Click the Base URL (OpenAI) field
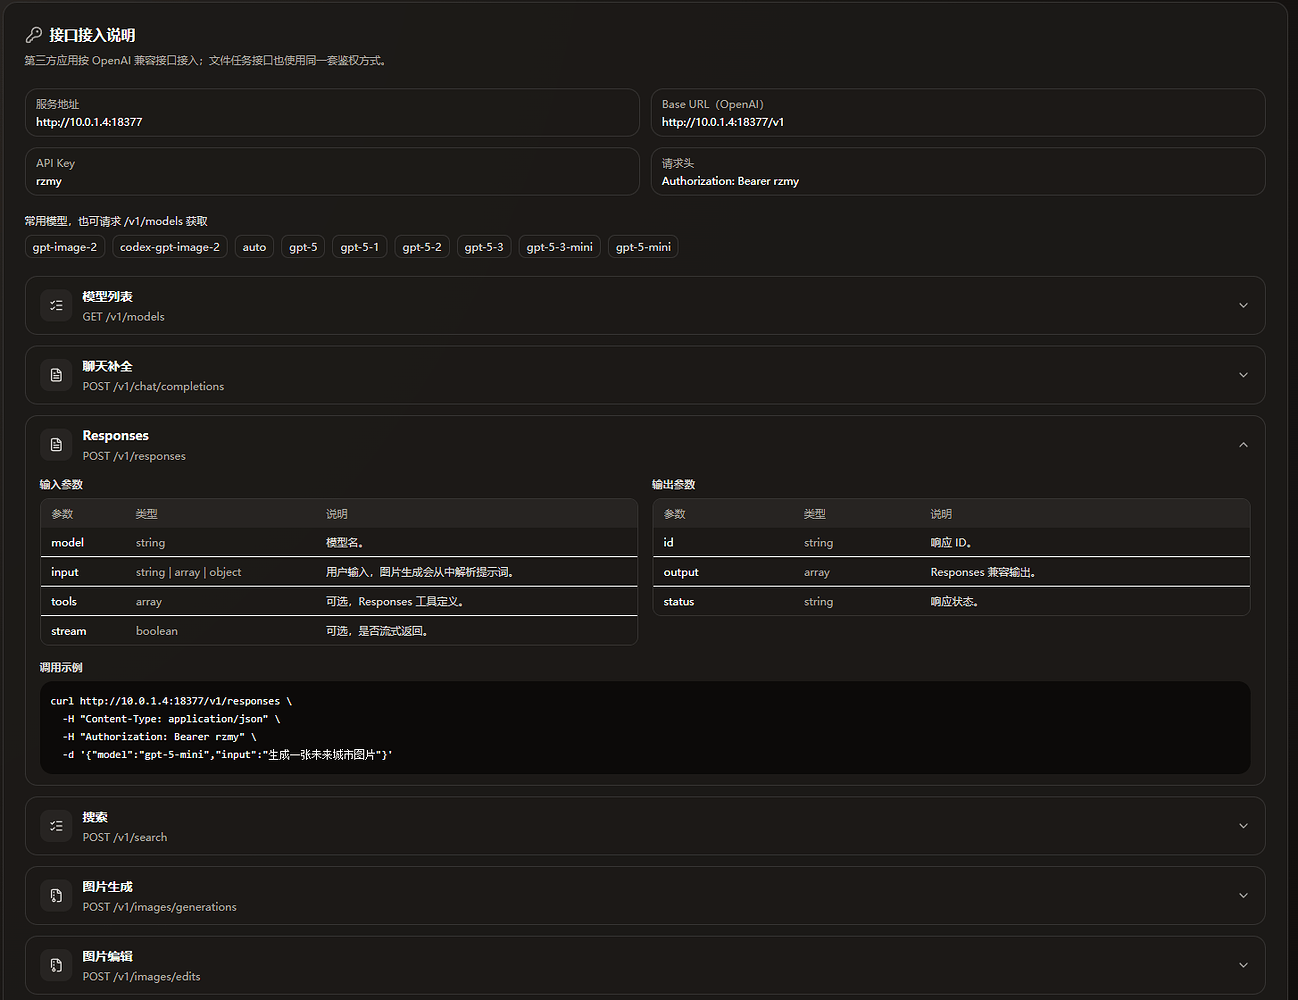 point(958,112)
